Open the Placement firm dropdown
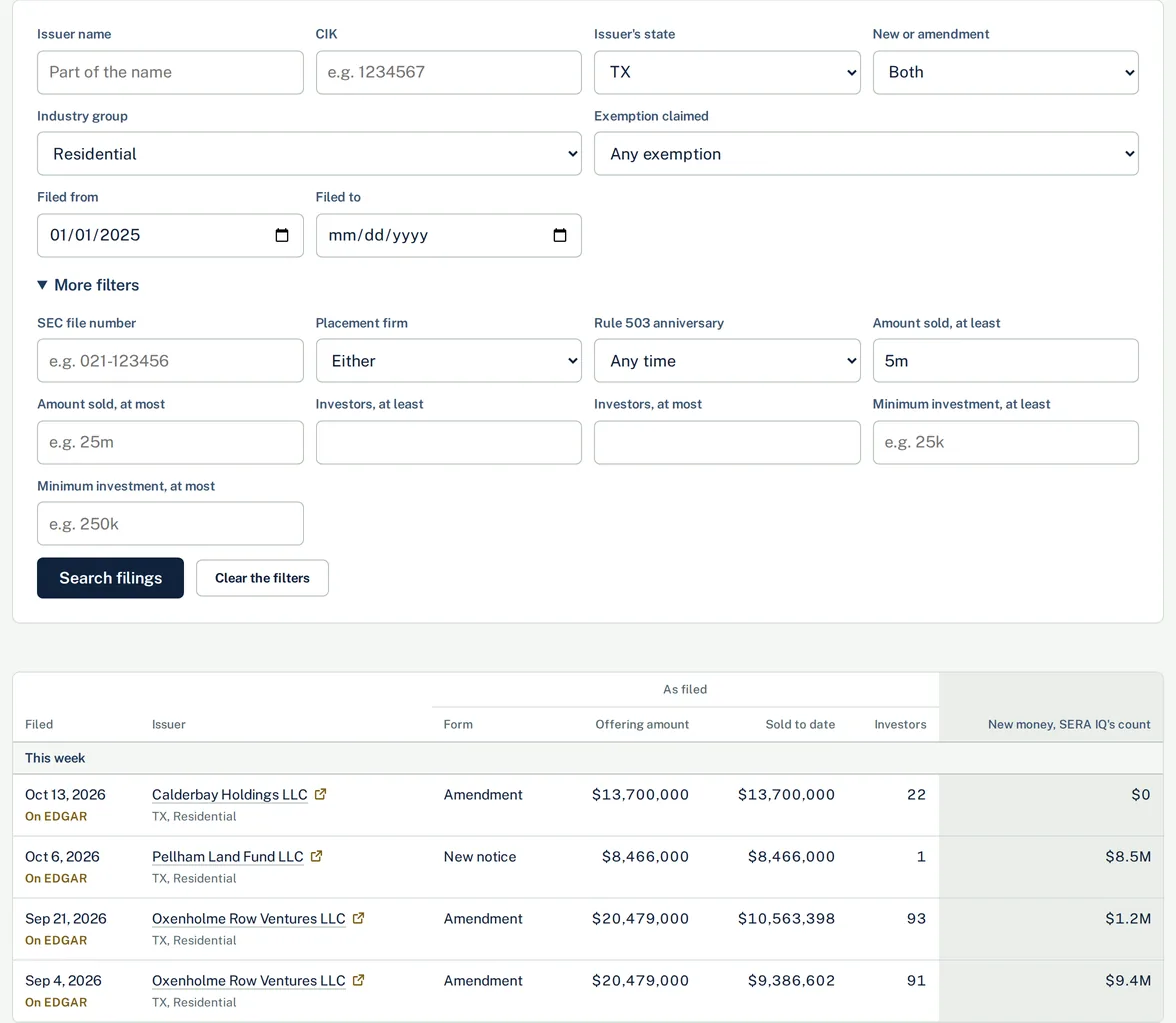Image resolution: width=1176 pixels, height=1023 pixels. (448, 361)
